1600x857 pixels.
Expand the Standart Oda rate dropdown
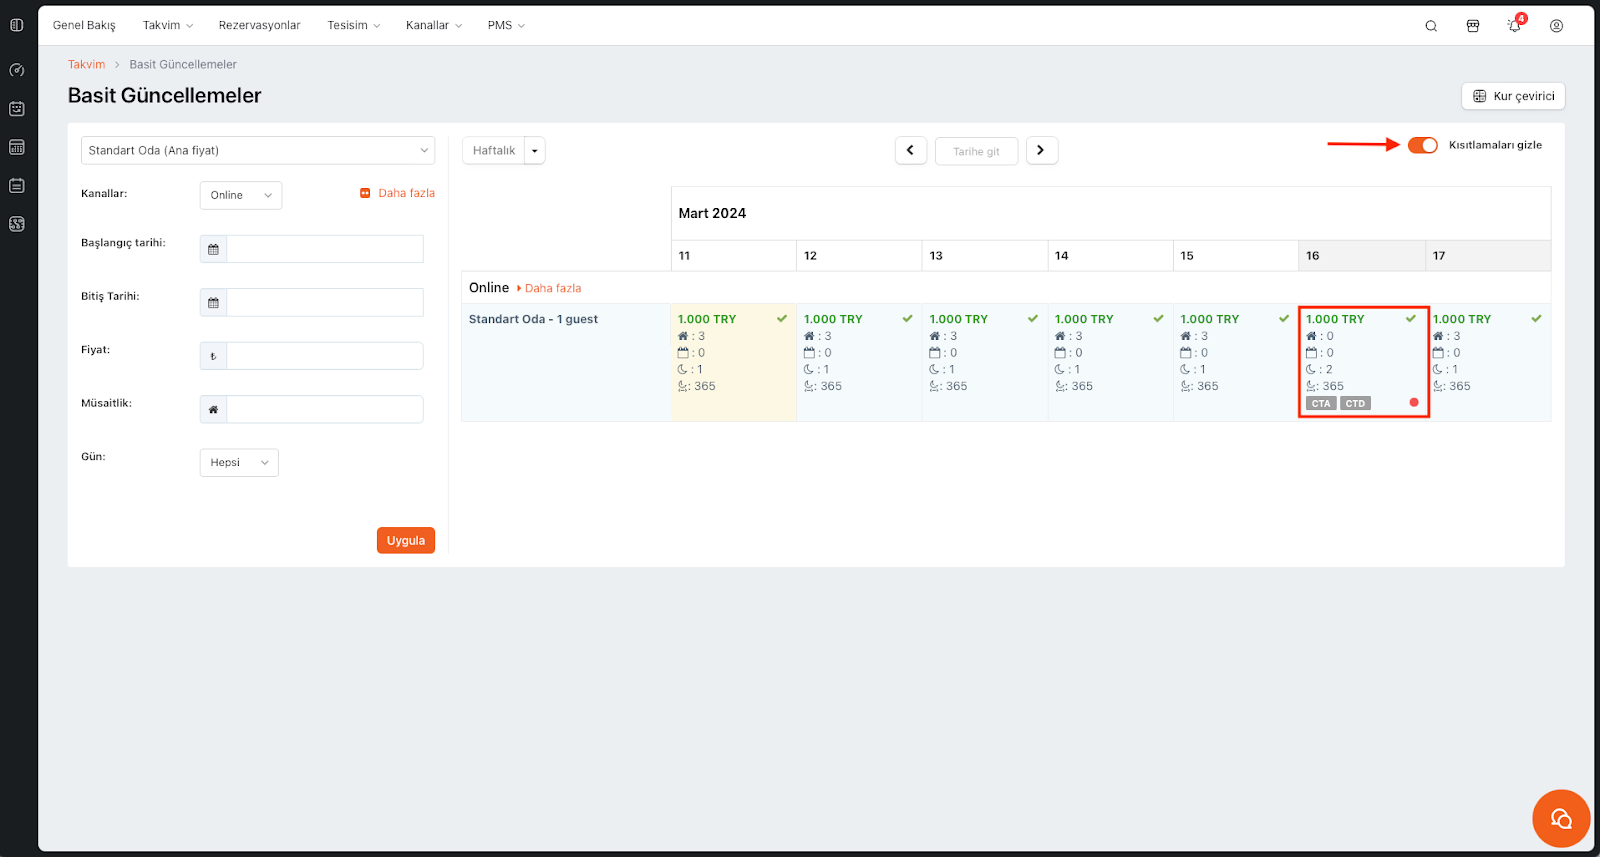(x=257, y=150)
